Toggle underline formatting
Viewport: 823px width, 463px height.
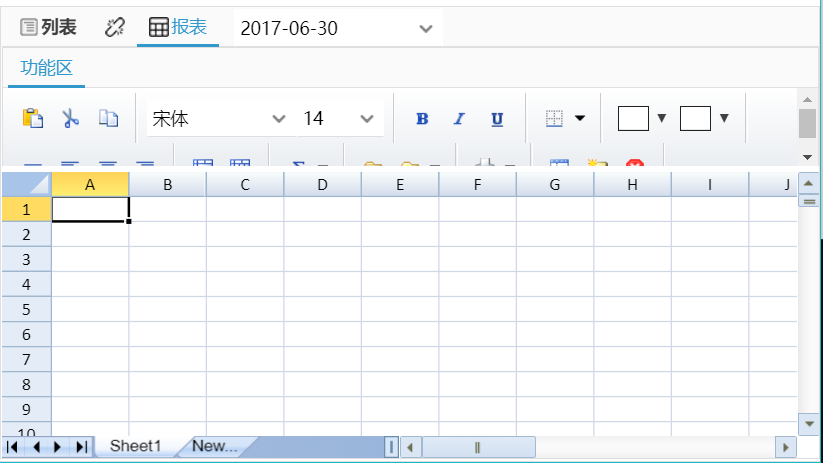497,119
